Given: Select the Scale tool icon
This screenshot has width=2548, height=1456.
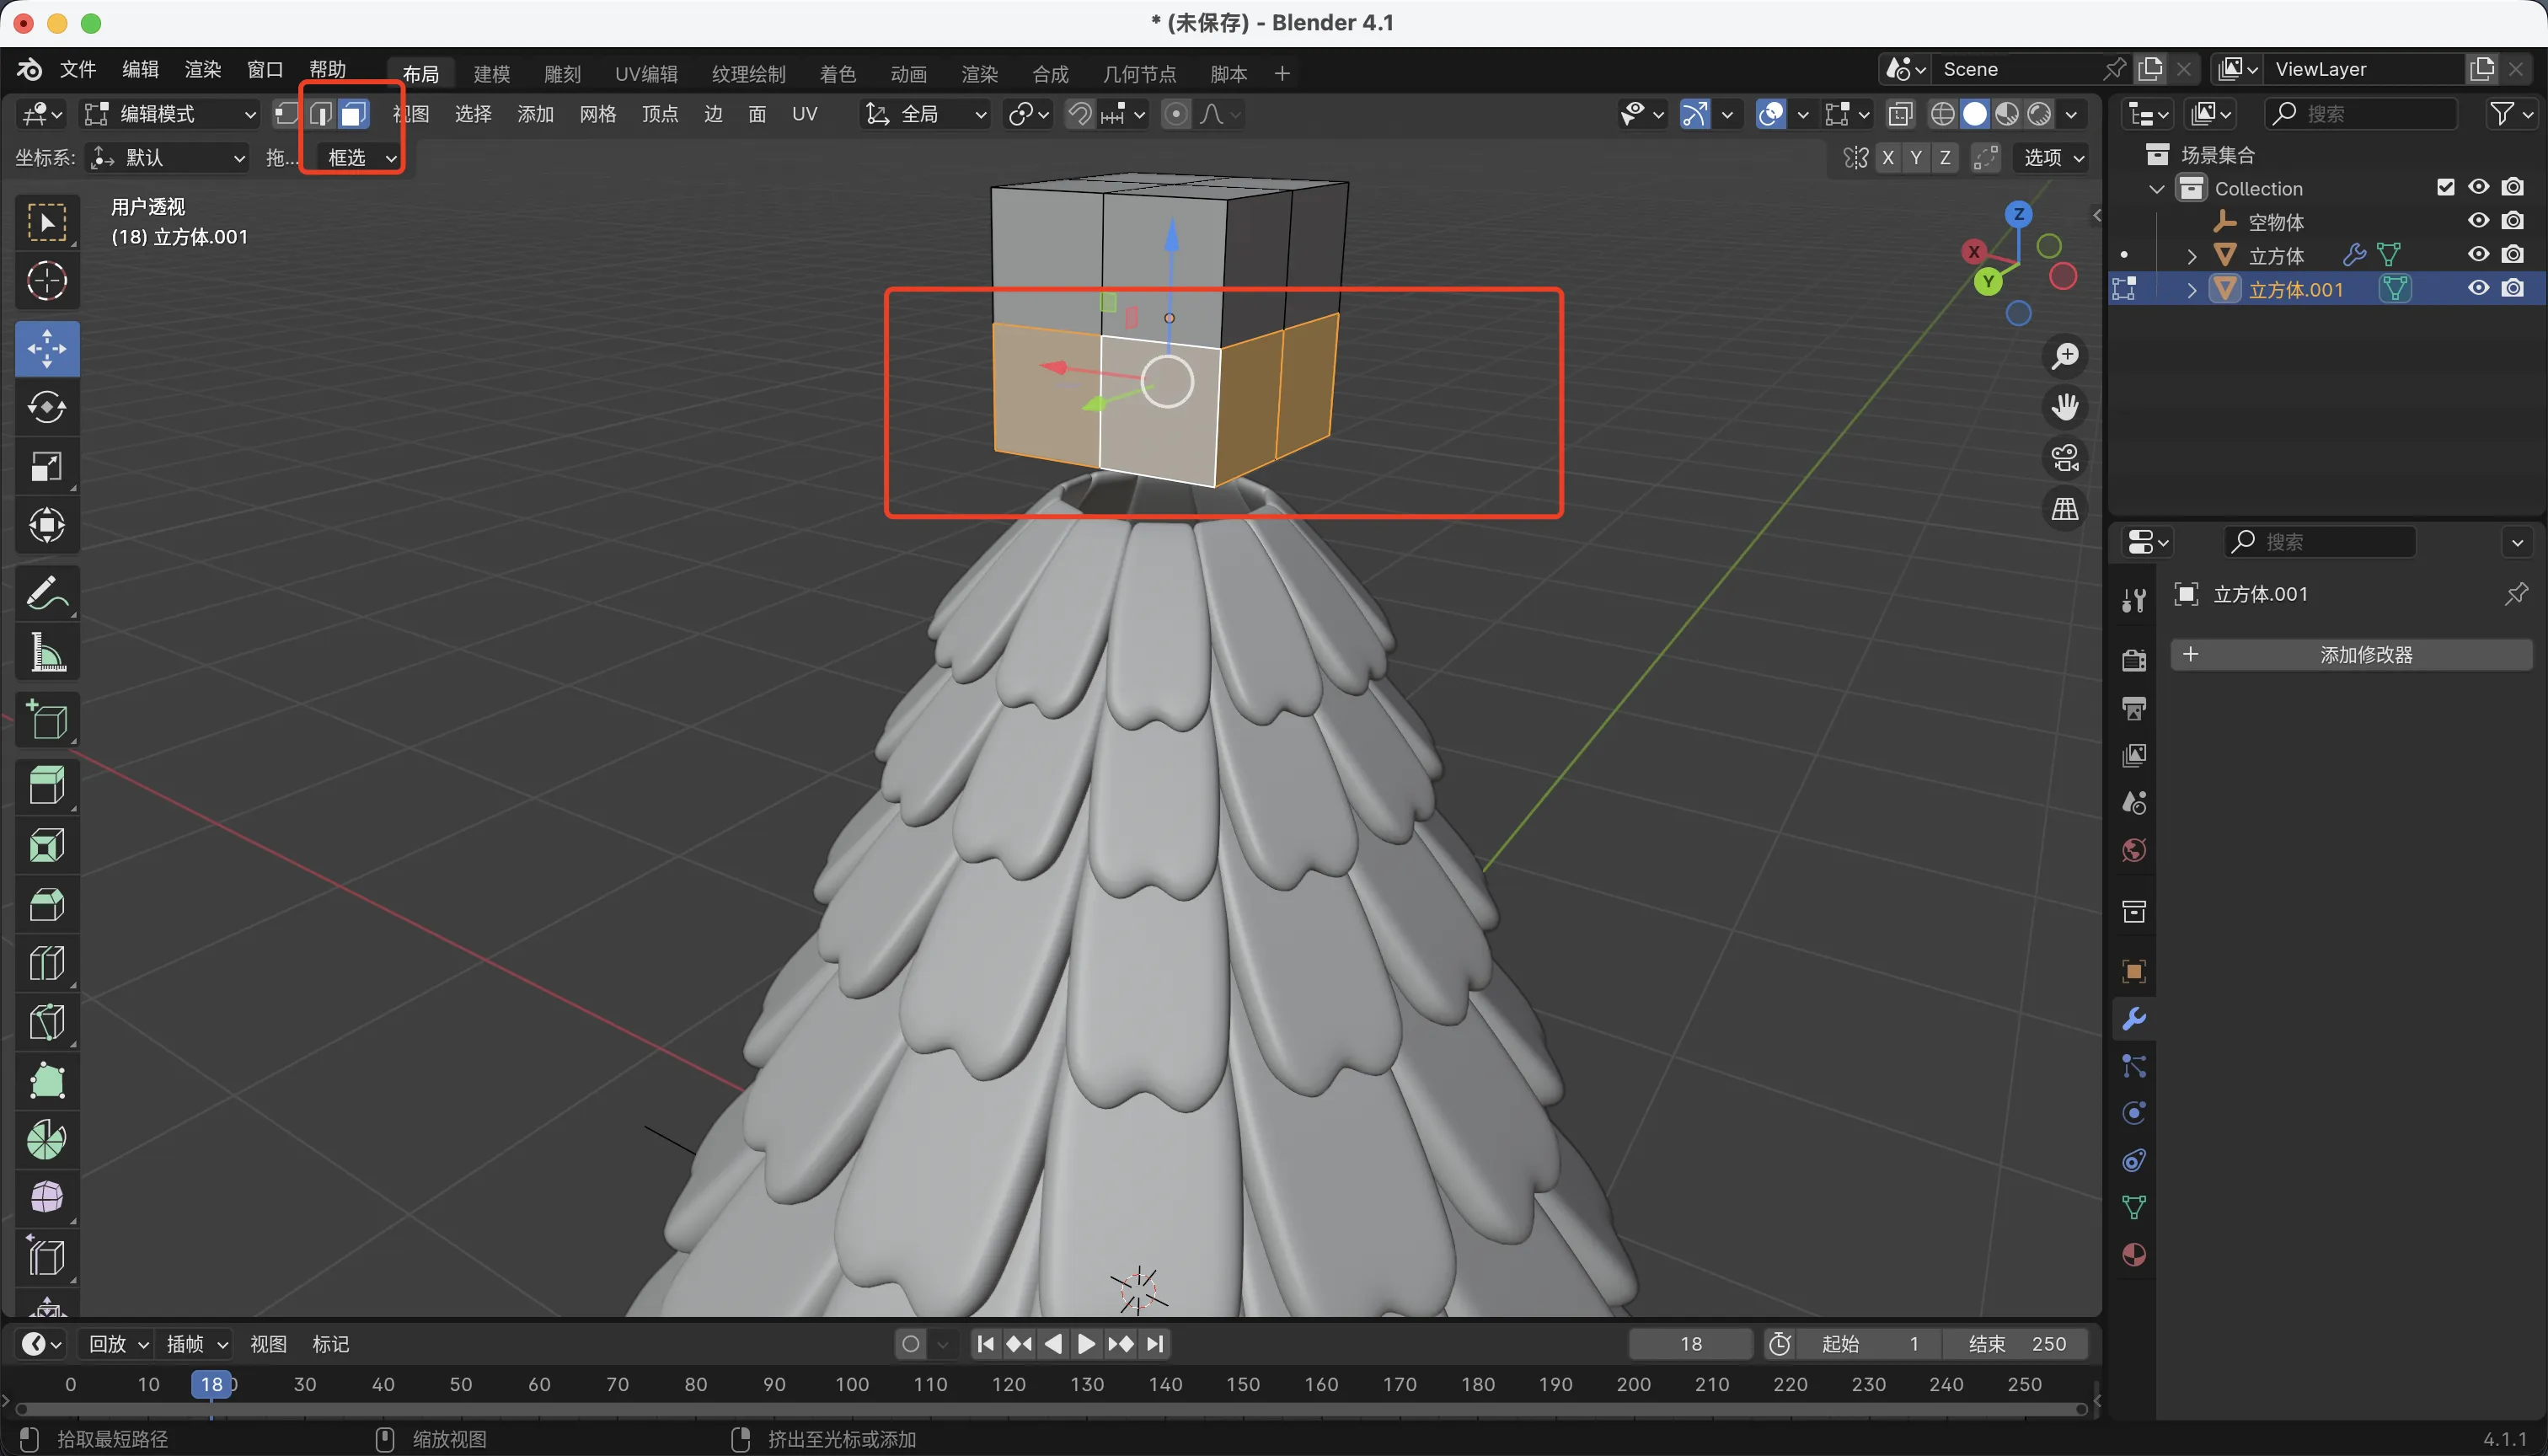Looking at the screenshot, I should 47,466.
